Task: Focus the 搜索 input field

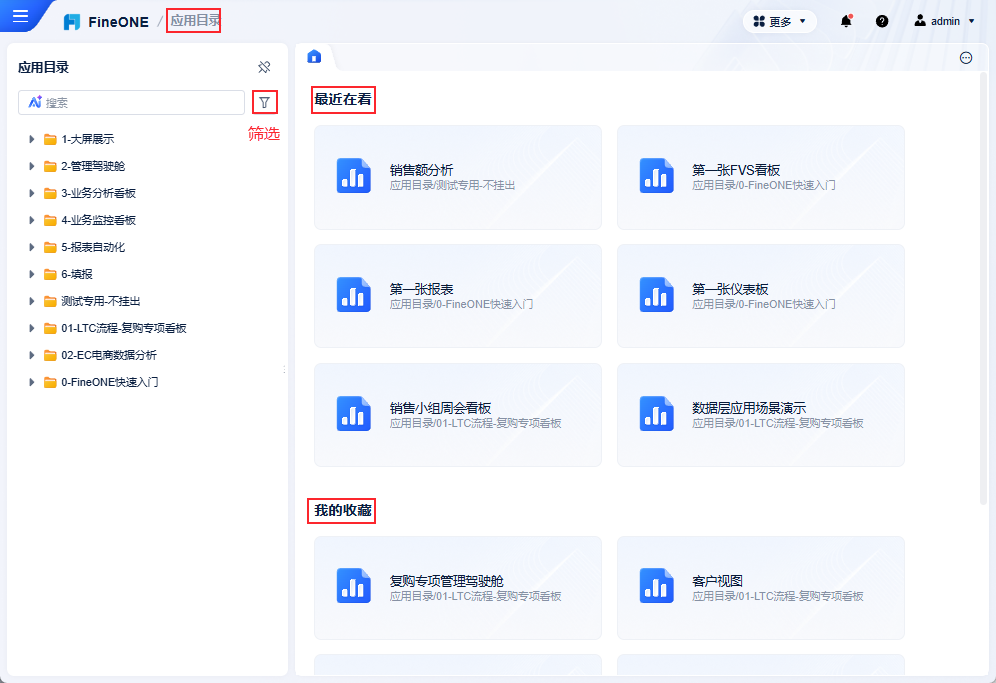Action: tap(131, 102)
